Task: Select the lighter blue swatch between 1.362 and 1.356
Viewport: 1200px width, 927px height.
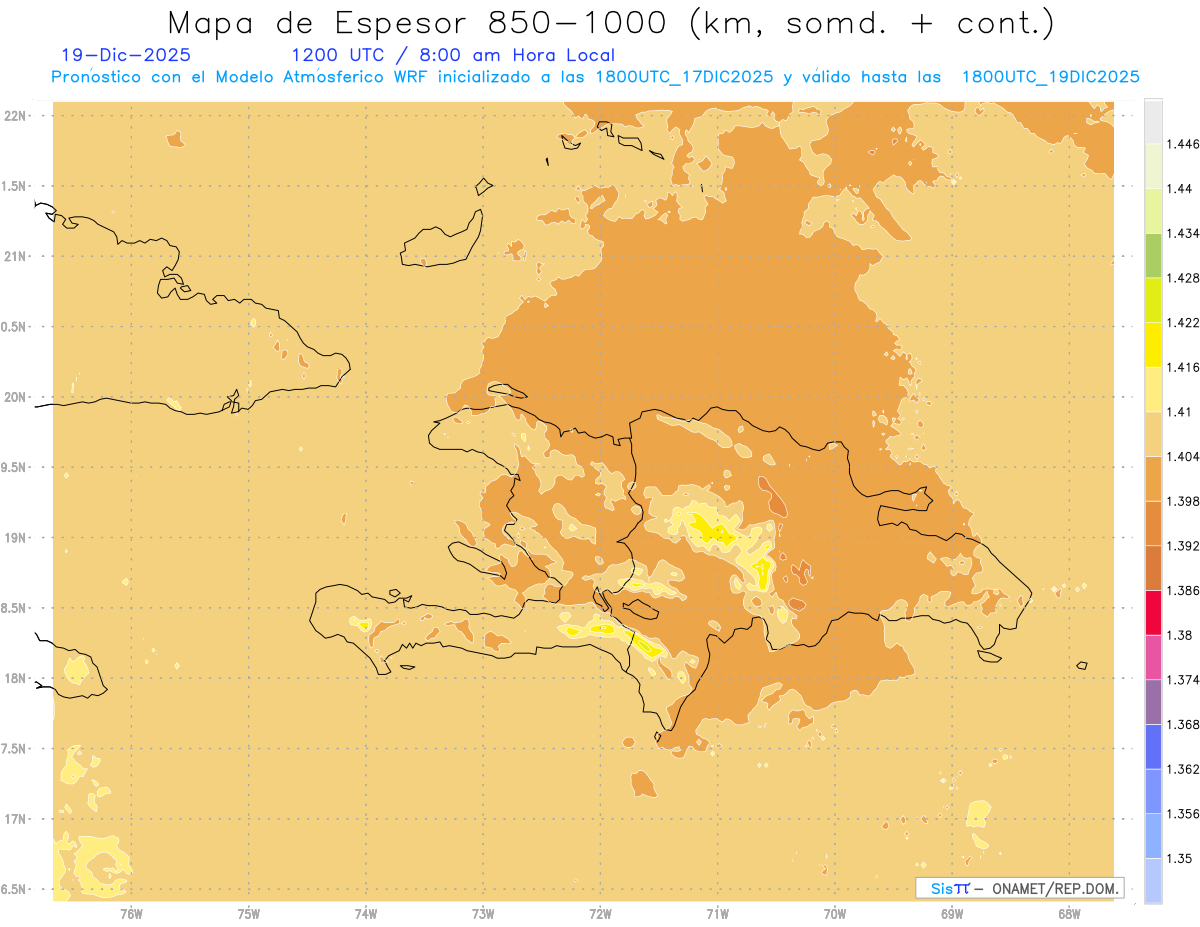Action: 1153,791
